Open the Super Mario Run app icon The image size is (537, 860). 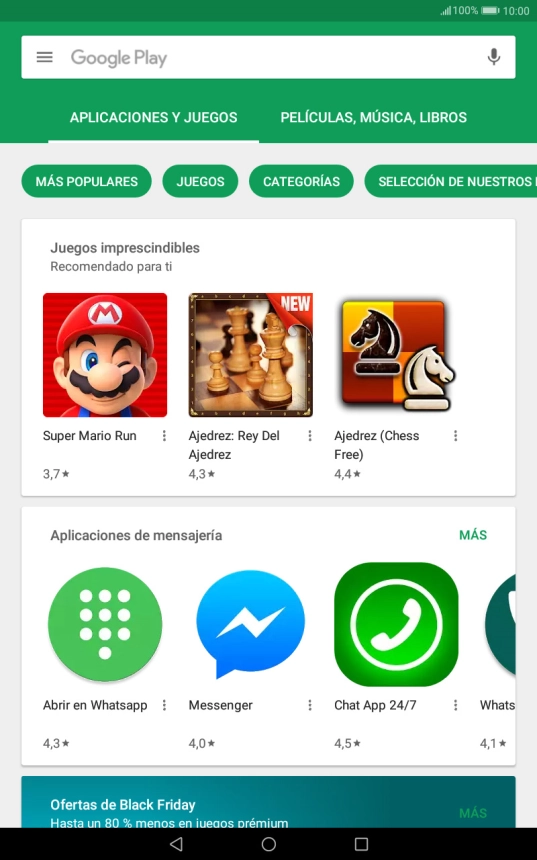pyautogui.click(x=105, y=355)
